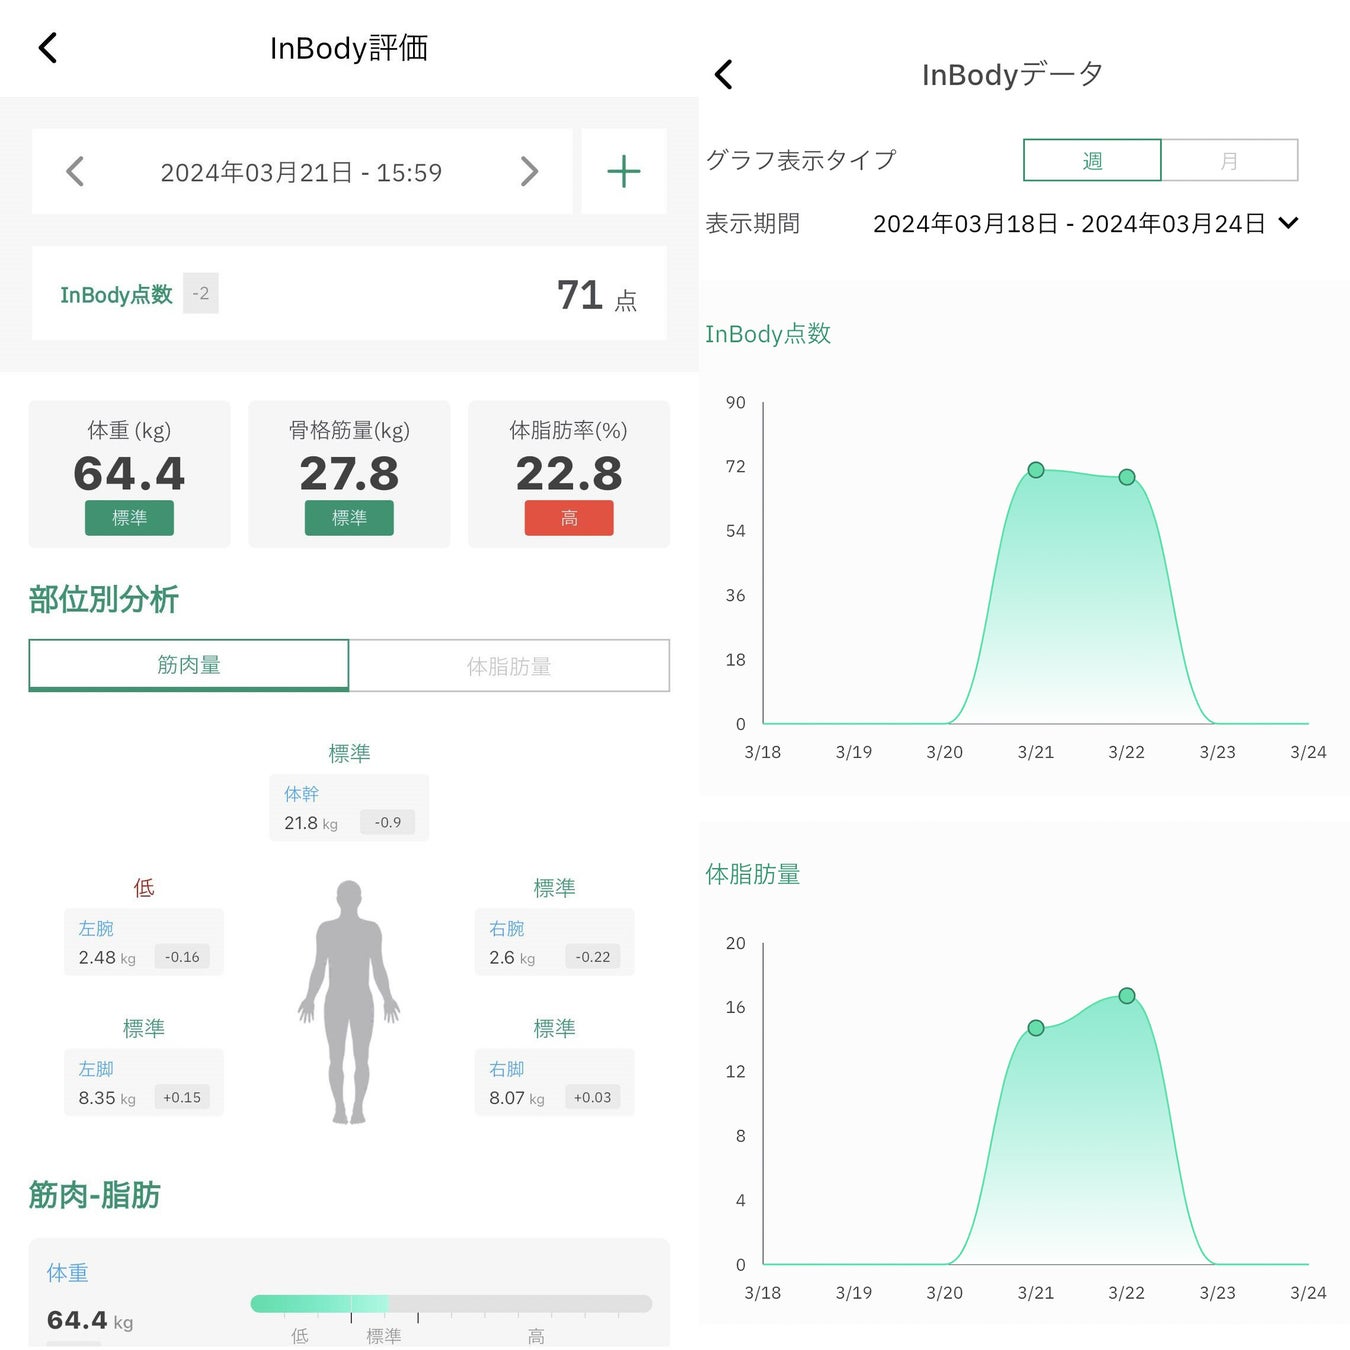The width and height of the screenshot is (1350, 1350).
Task: Tap the +0.15 change value for 左脚
Action: pos(182,1097)
